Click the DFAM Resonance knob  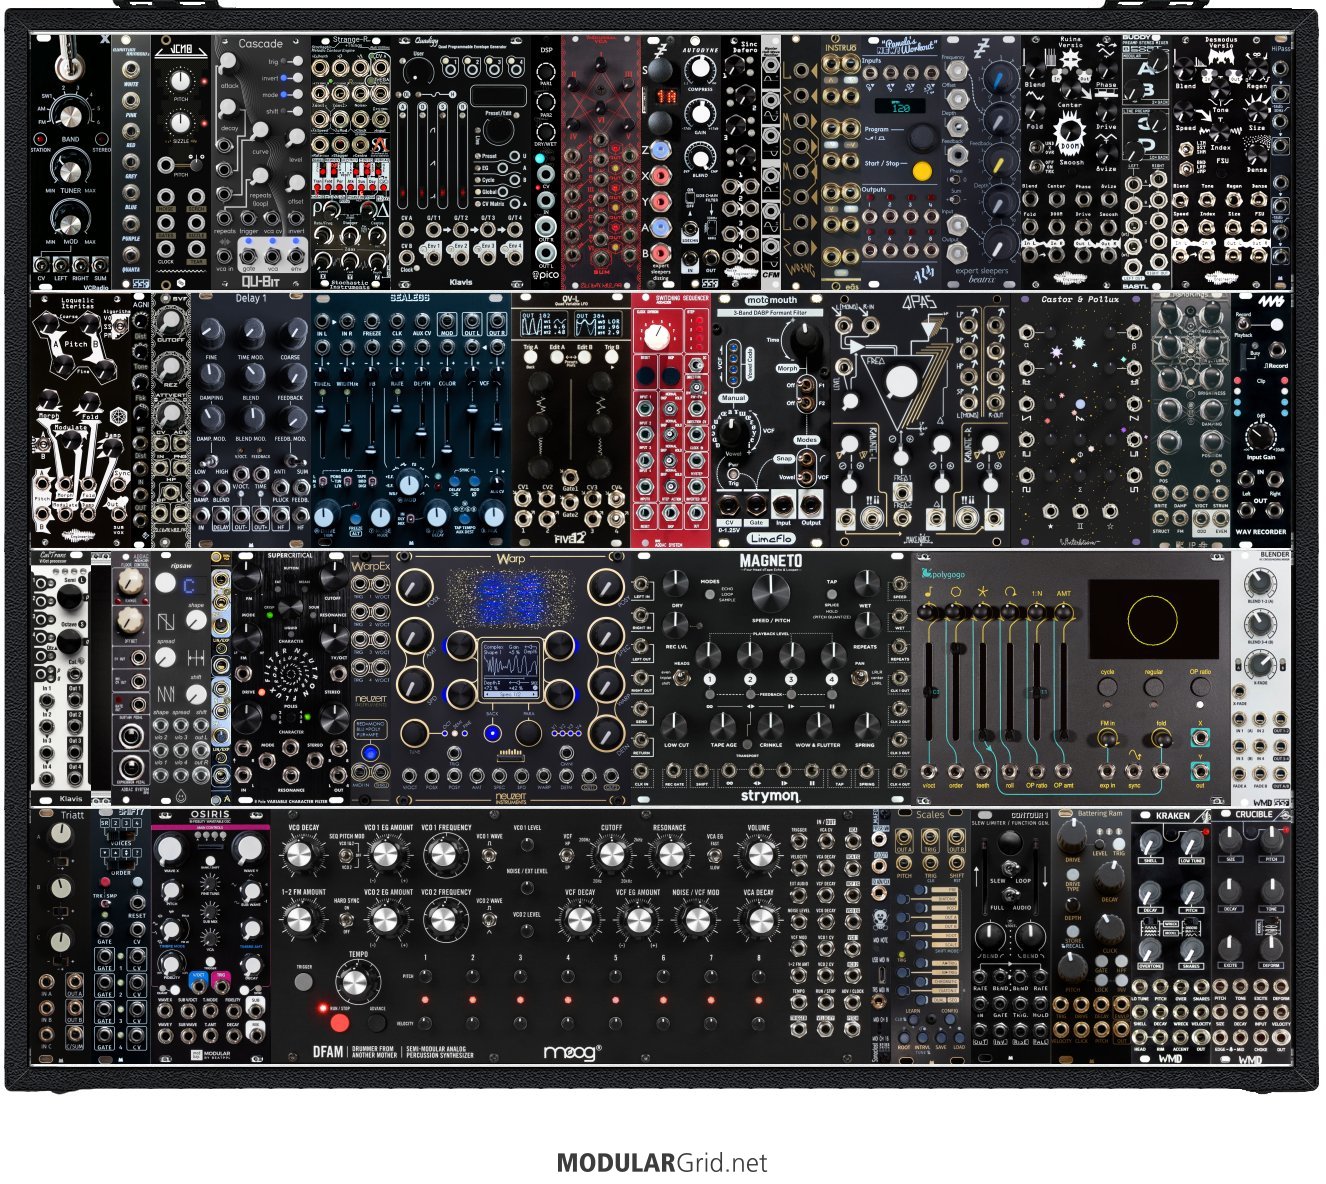[669, 855]
